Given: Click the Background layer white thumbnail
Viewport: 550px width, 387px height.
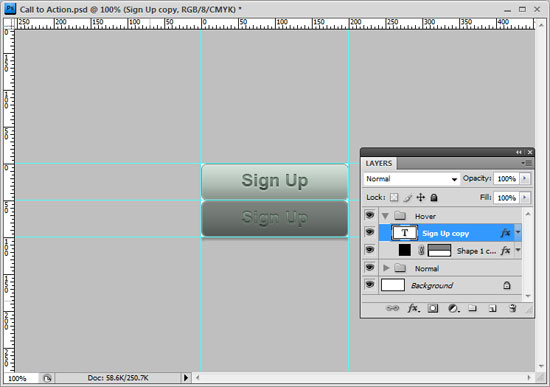Looking at the screenshot, I should [393, 285].
